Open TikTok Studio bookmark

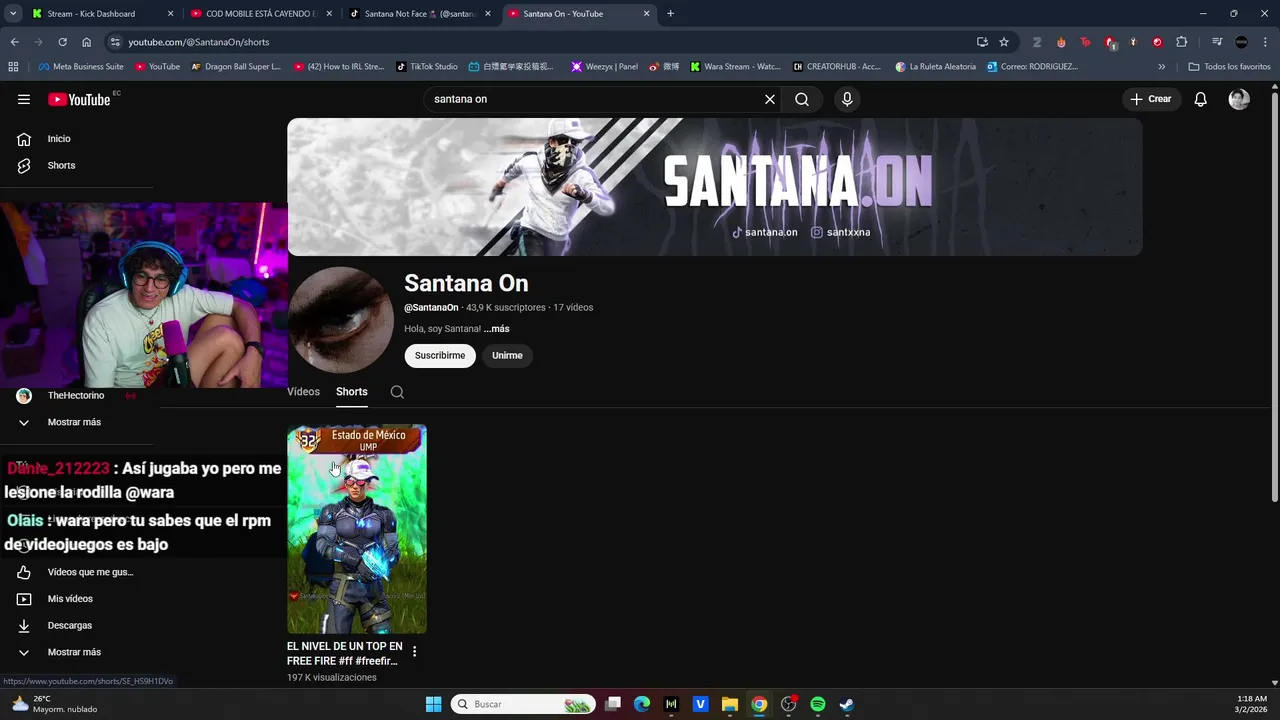(427, 67)
